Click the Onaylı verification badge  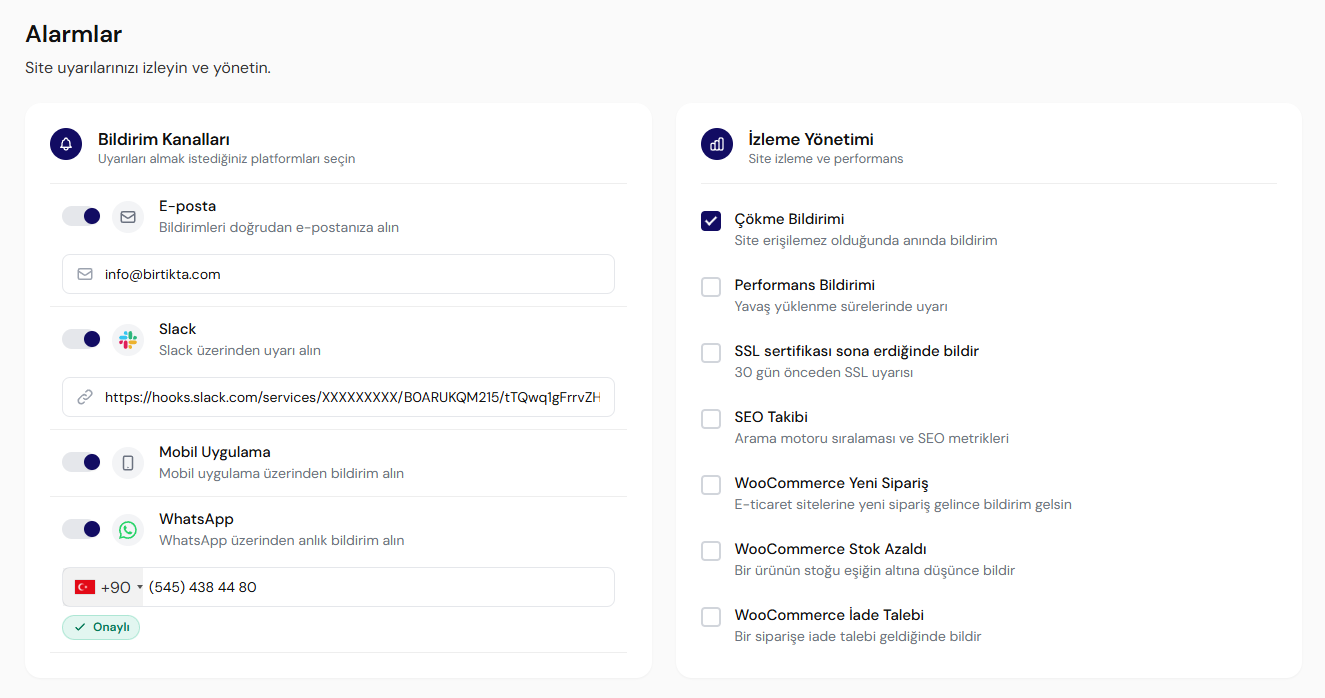pyautogui.click(x=101, y=627)
